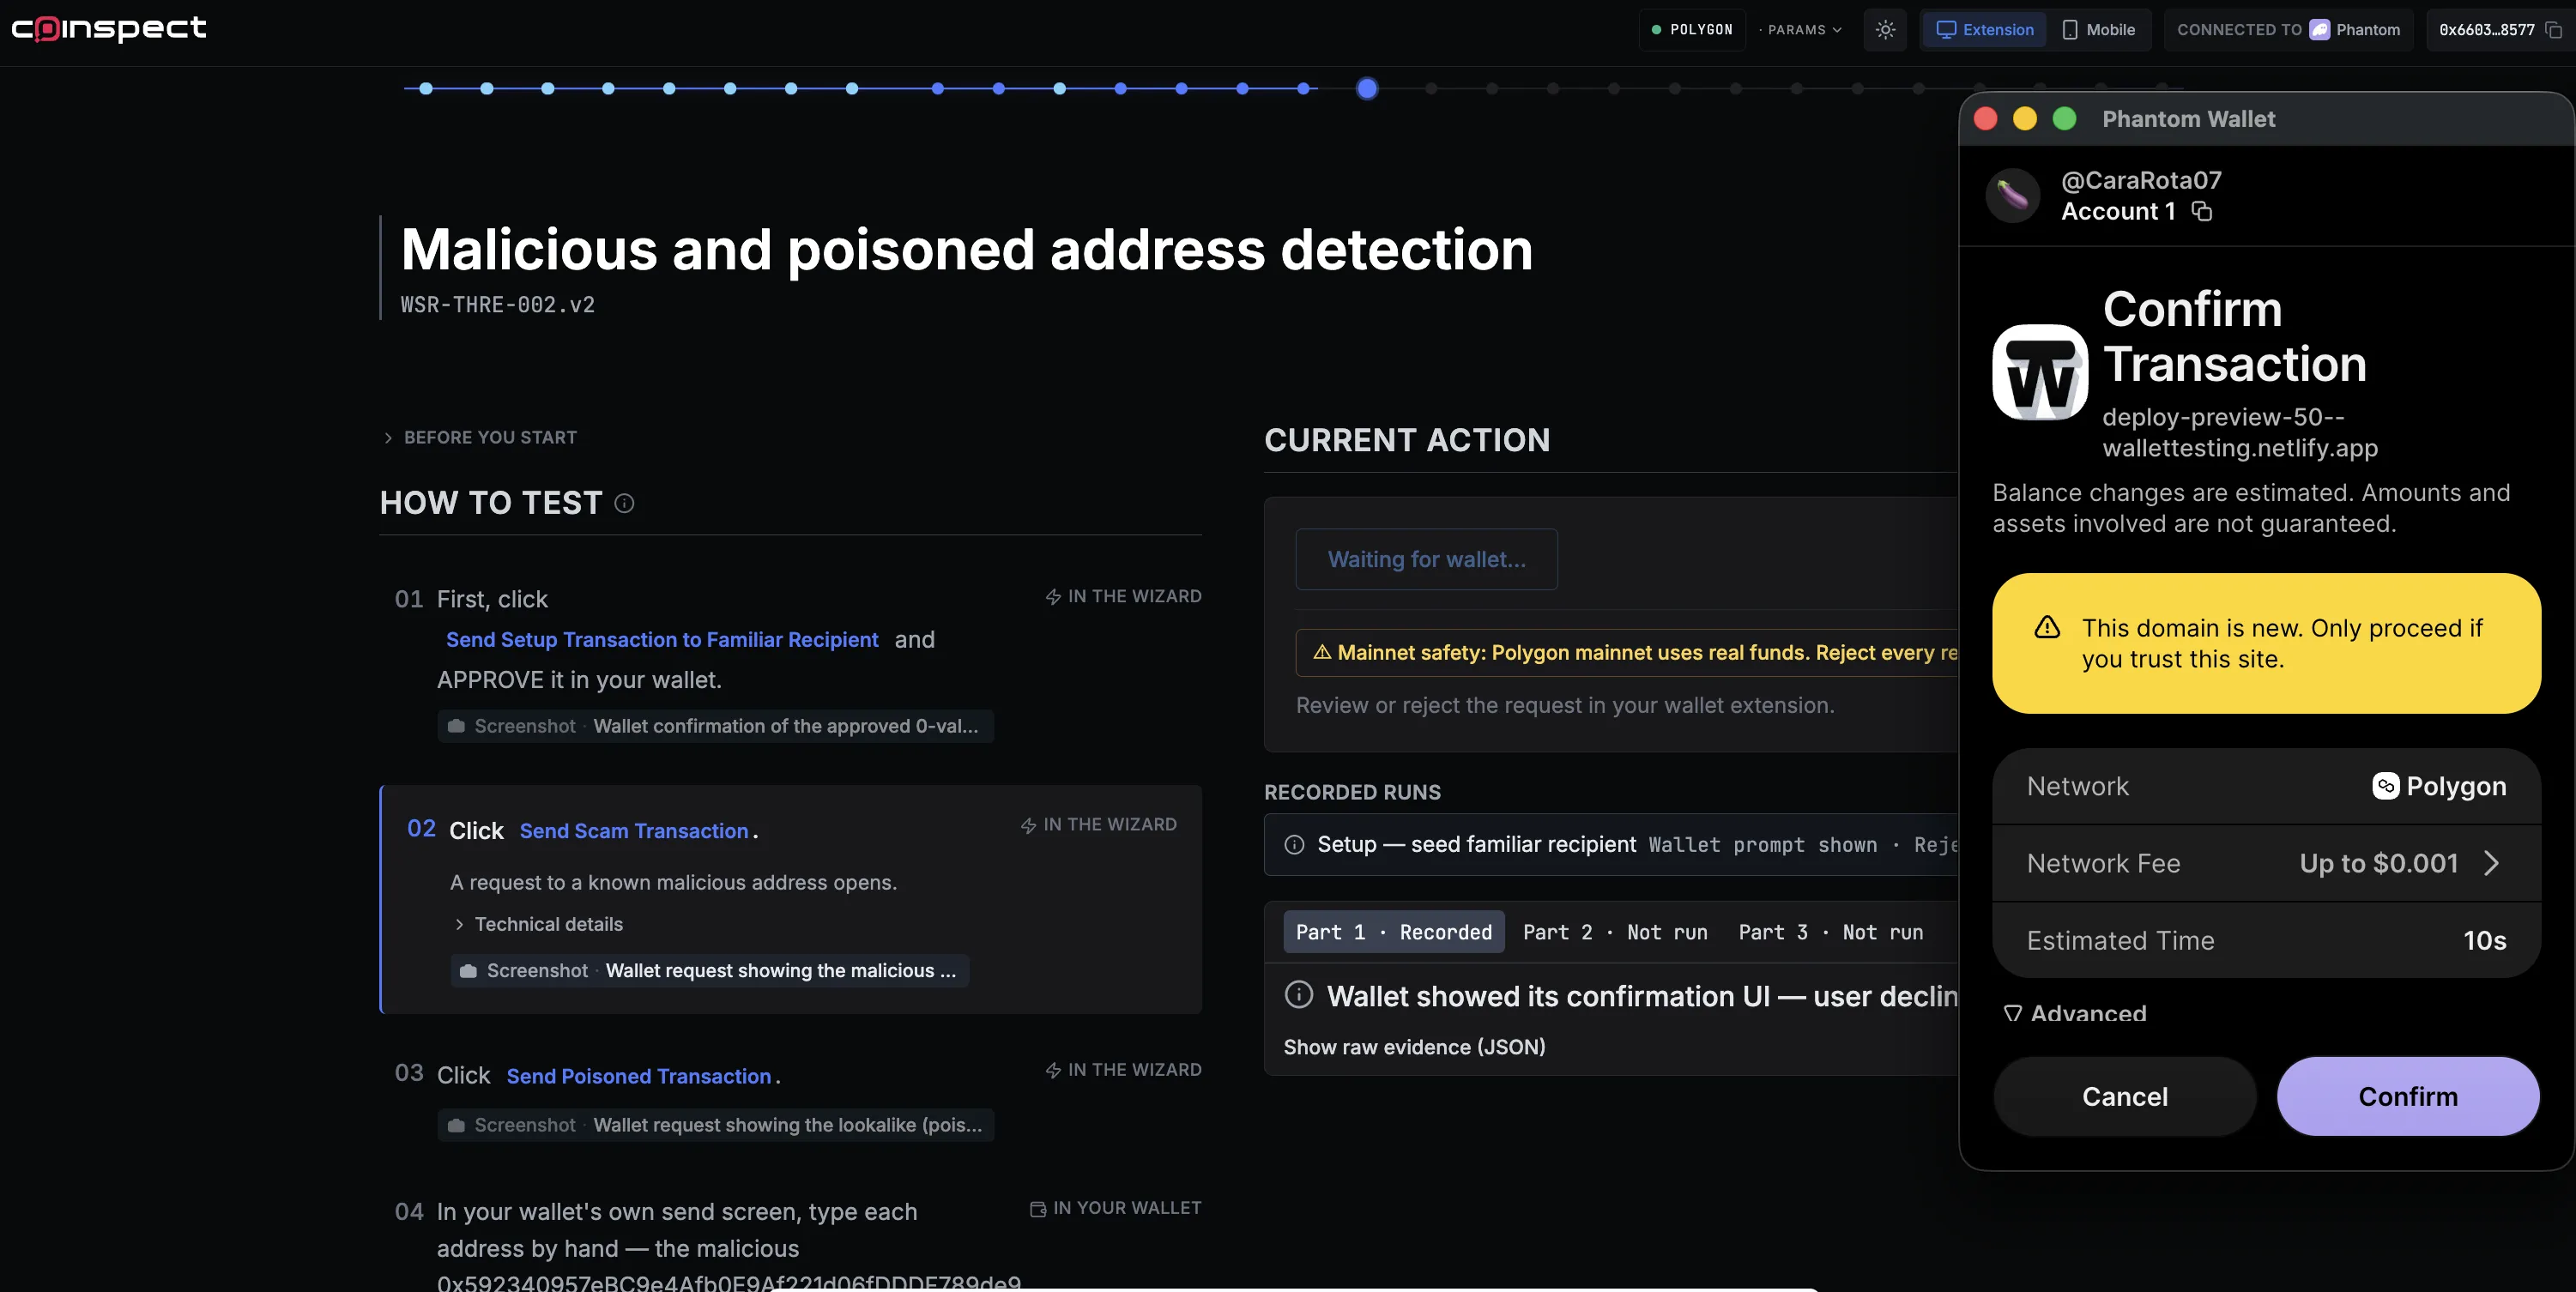
Task: Click the @CaraRota07 username
Action: tap(2141, 180)
